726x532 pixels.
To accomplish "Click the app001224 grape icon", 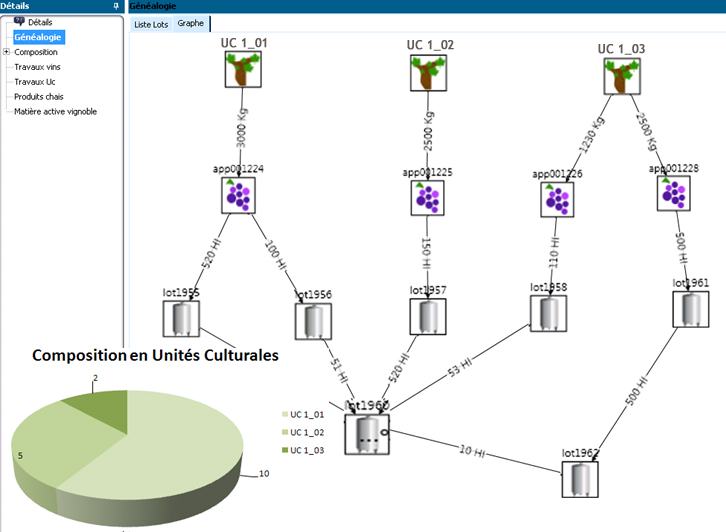I will tap(239, 194).
